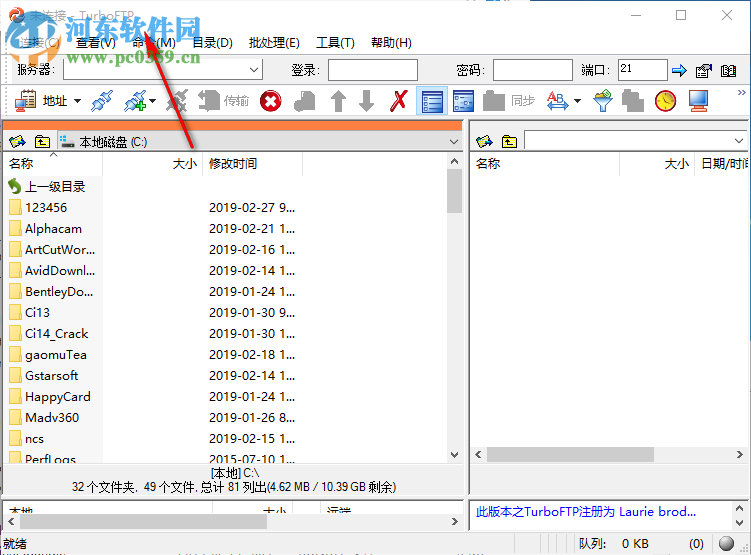Click local list scroll up arrow
The image size is (751, 555).
[x=454, y=161]
